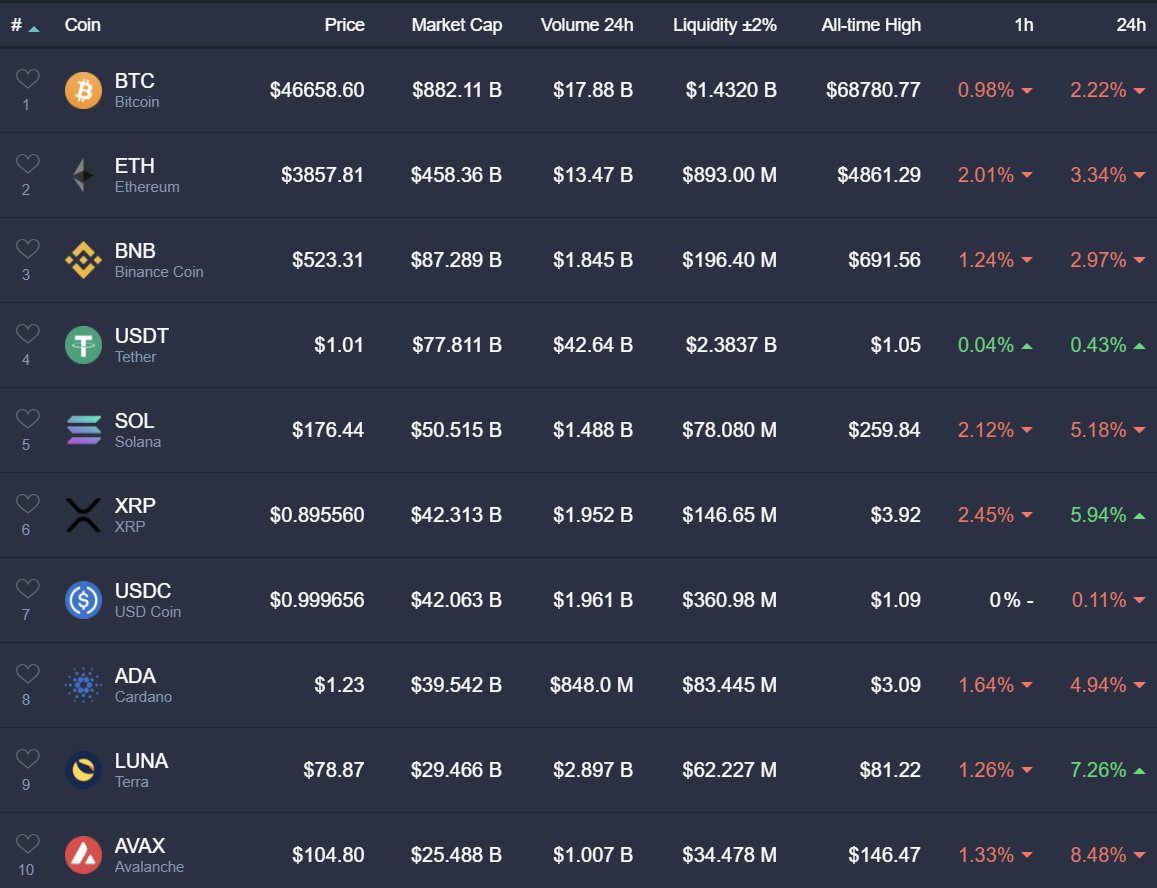Click Solana 24h change 5.18%

[1108, 430]
